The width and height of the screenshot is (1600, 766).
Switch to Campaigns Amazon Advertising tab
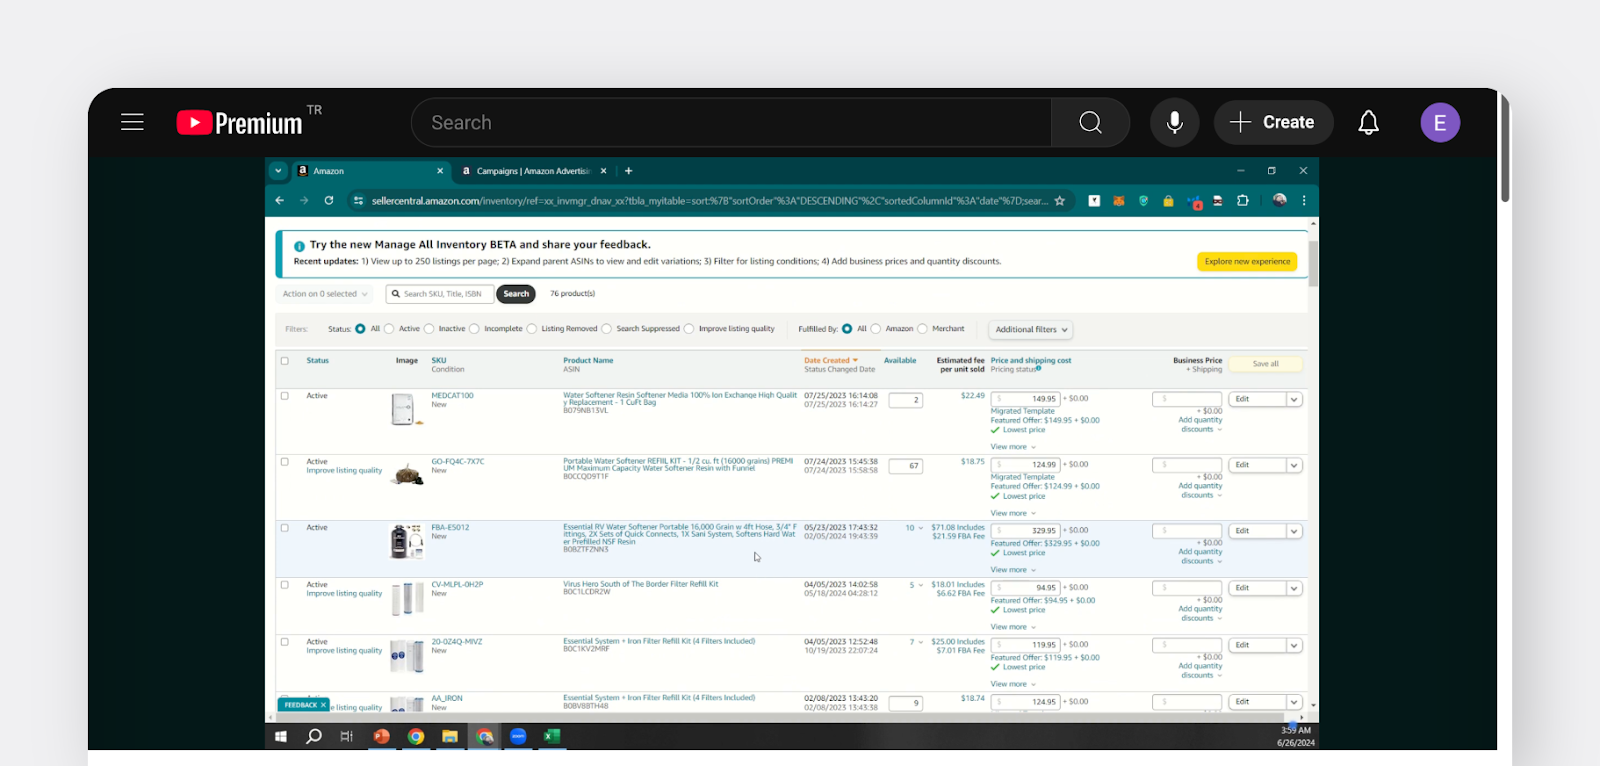533,171
